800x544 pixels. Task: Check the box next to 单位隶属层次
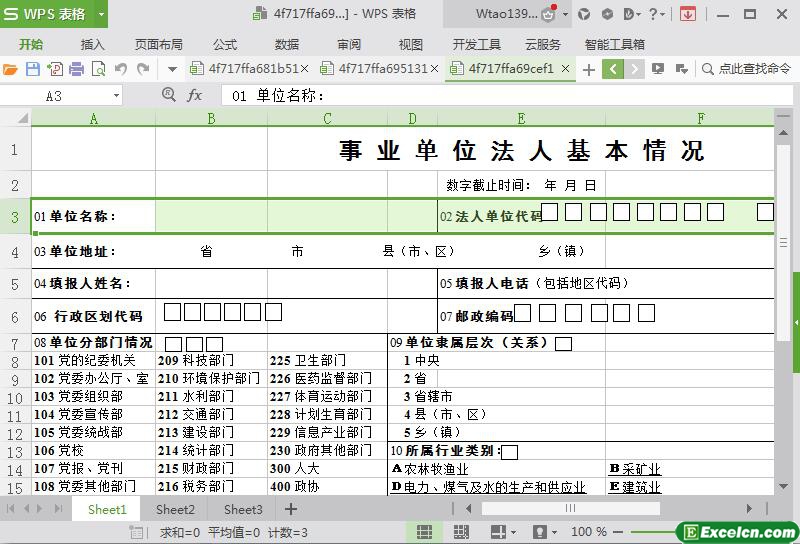tap(564, 344)
